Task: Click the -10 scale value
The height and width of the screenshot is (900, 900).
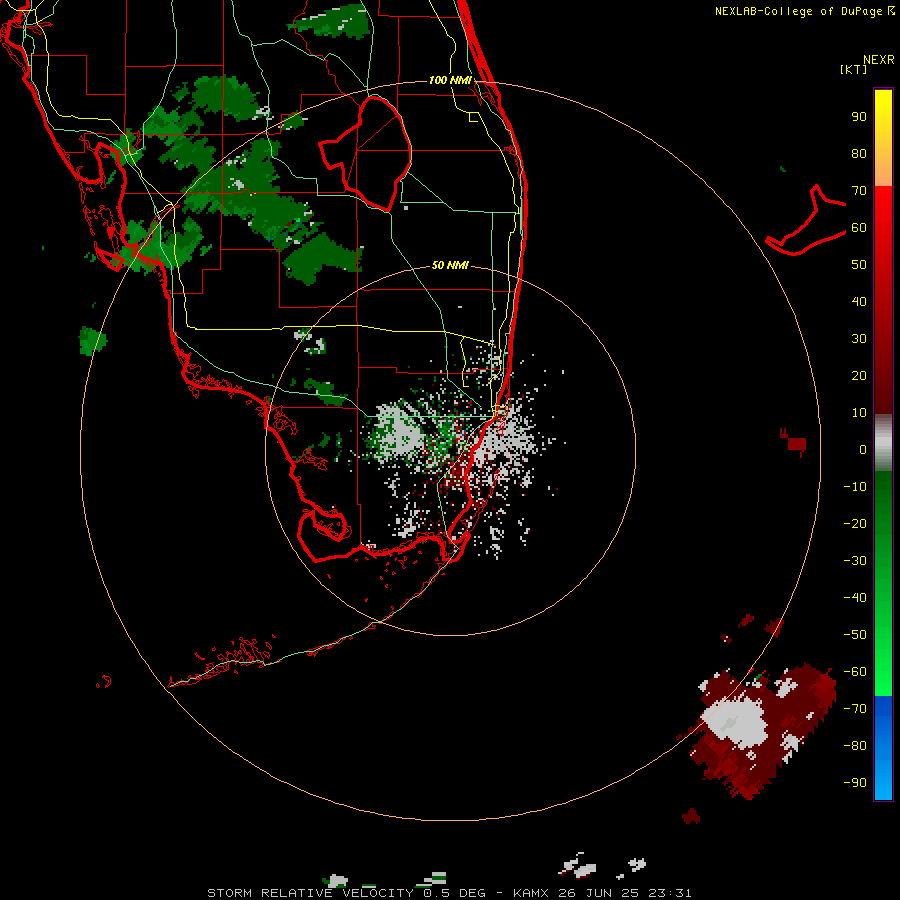Action: pyautogui.click(x=855, y=487)
